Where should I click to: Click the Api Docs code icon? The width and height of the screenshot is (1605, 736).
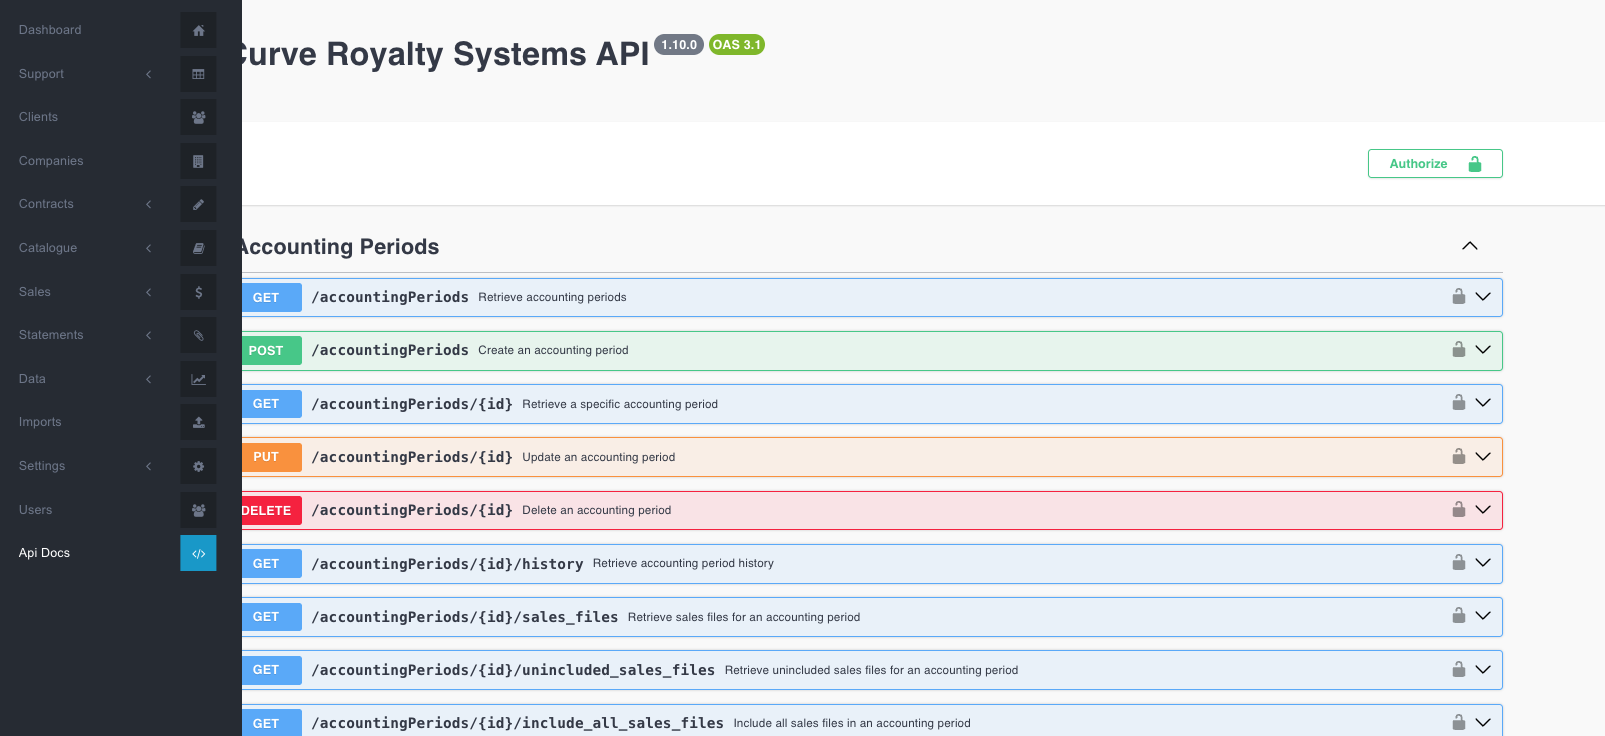198,553
